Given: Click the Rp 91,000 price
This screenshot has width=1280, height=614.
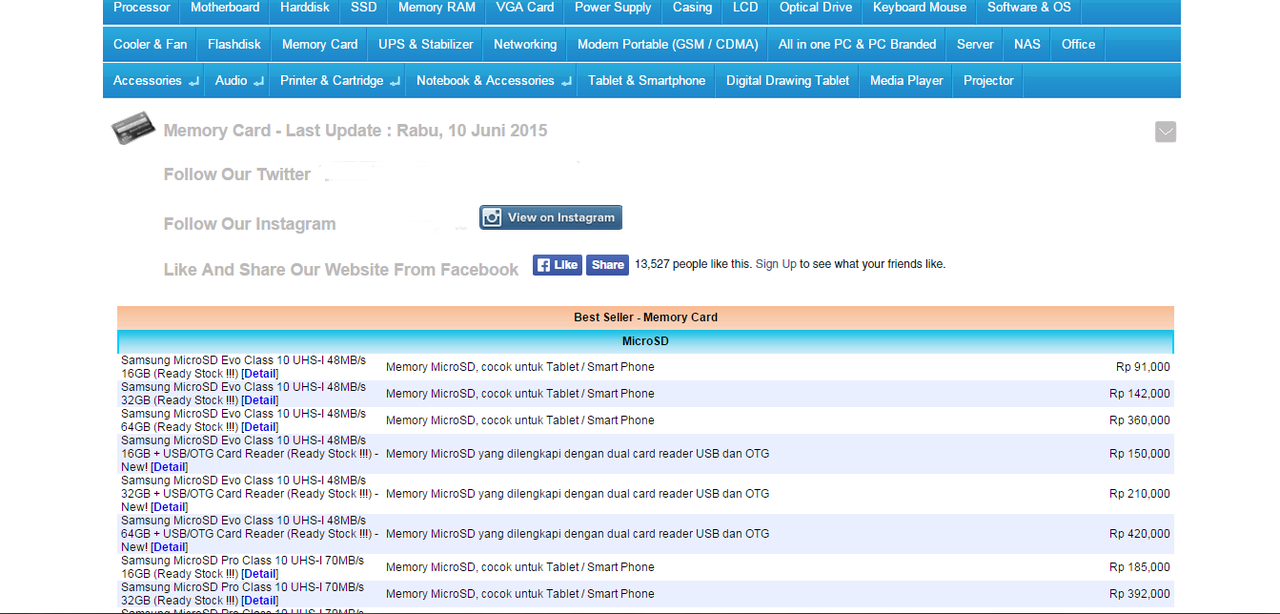Looking at the screenshot, I should 1143,367.
